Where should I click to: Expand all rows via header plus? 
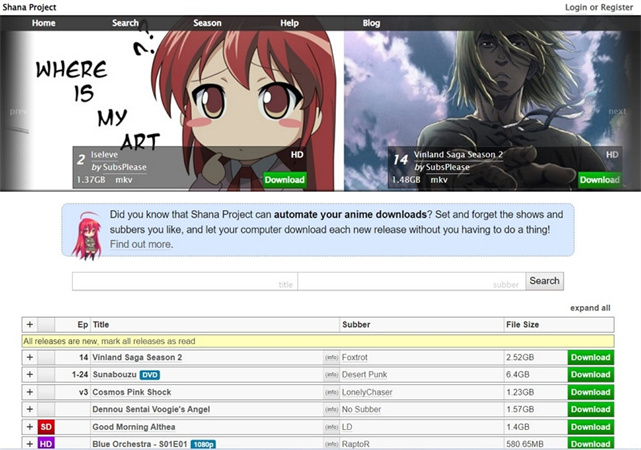coord(29,325)
